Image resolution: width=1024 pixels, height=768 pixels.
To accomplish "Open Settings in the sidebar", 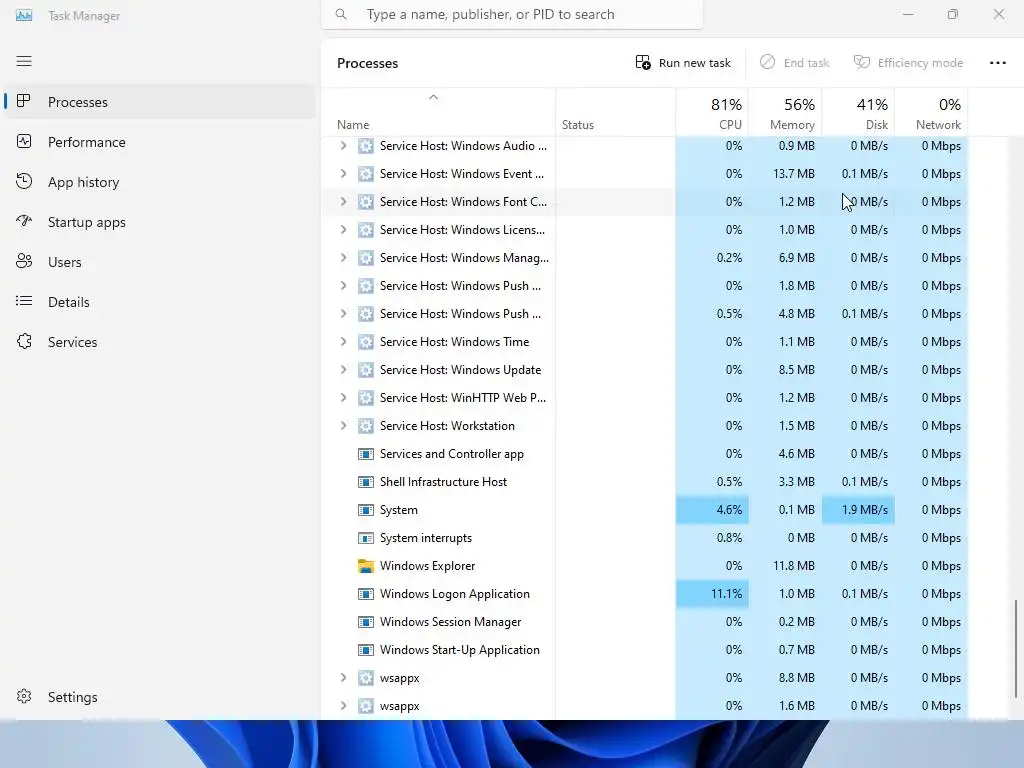I will point(160,697).
